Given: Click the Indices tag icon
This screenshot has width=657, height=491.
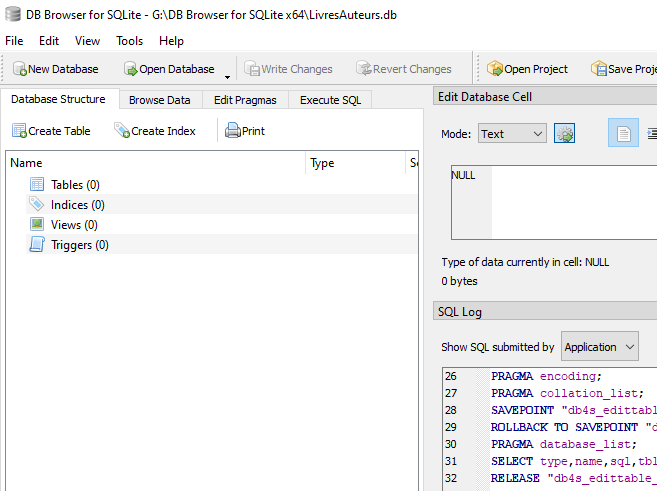Looking at the screenshot, I should (x=37, y=204).
